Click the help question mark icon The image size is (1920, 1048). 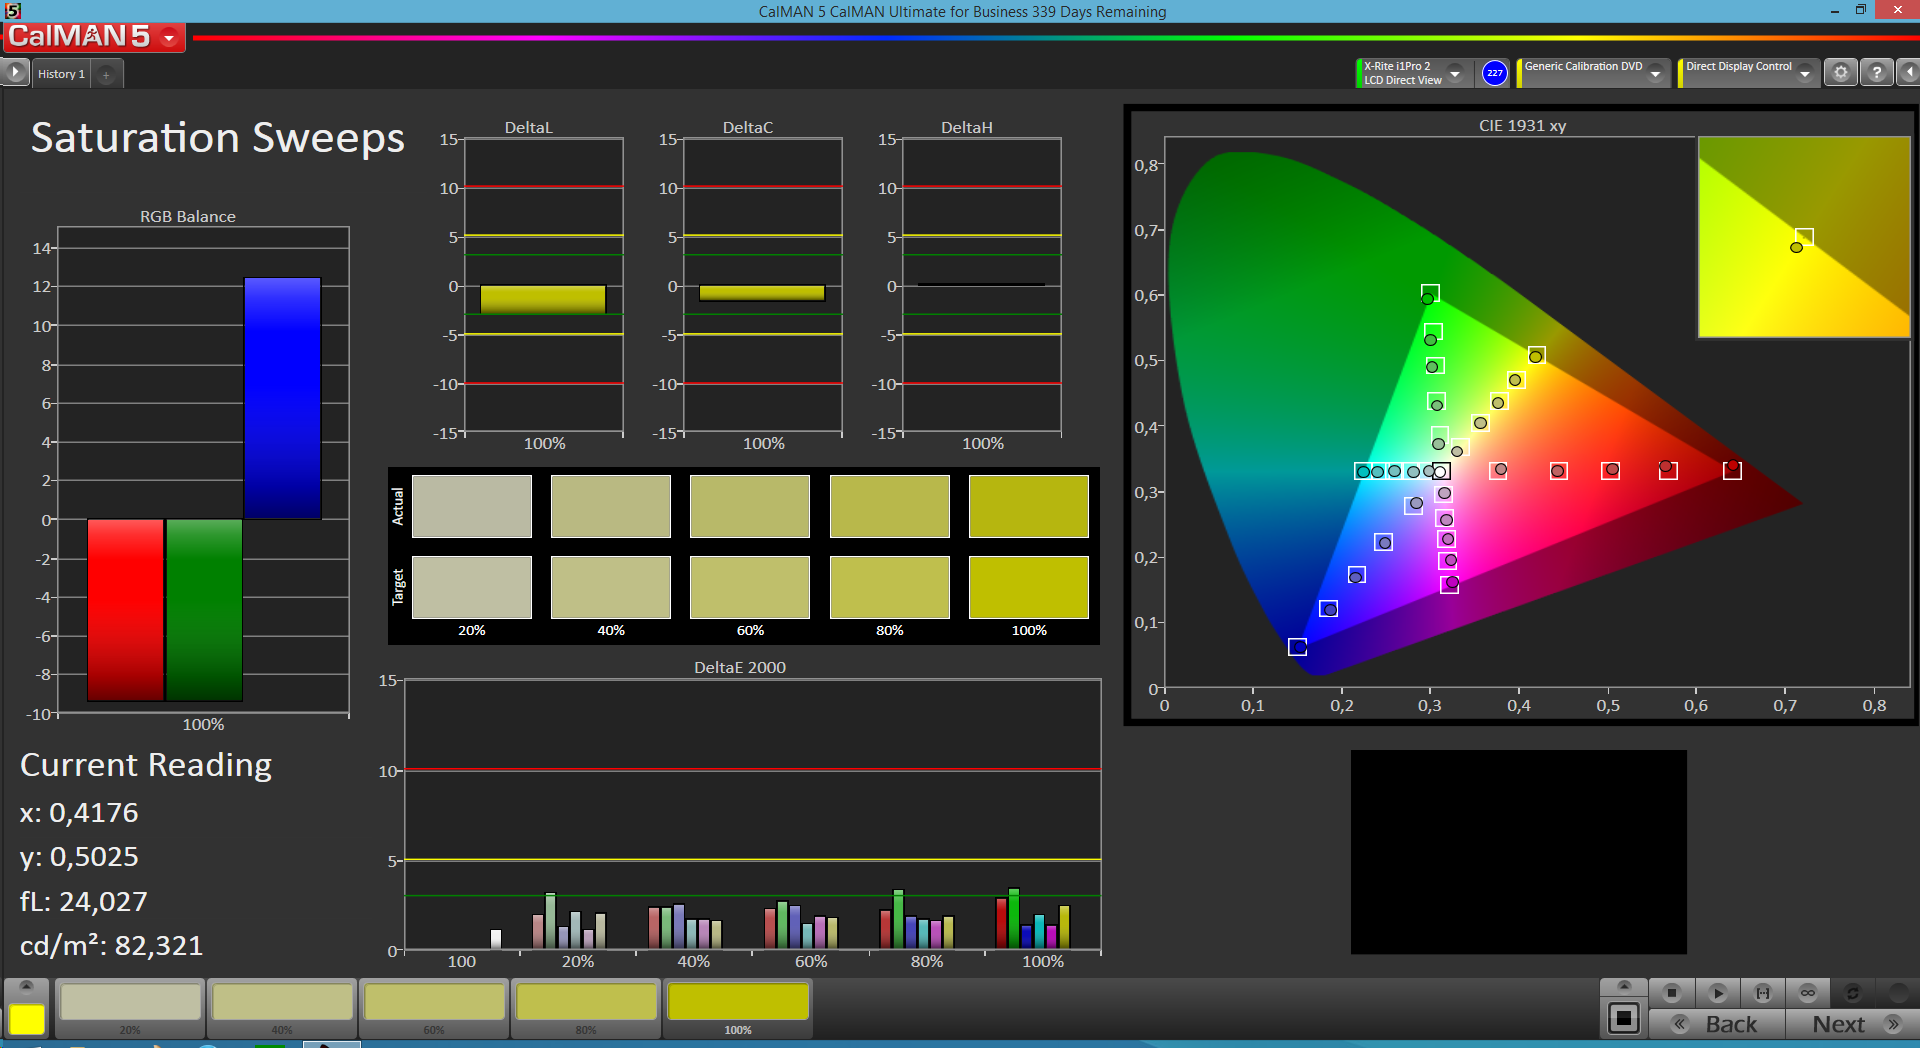point(1877,73)
